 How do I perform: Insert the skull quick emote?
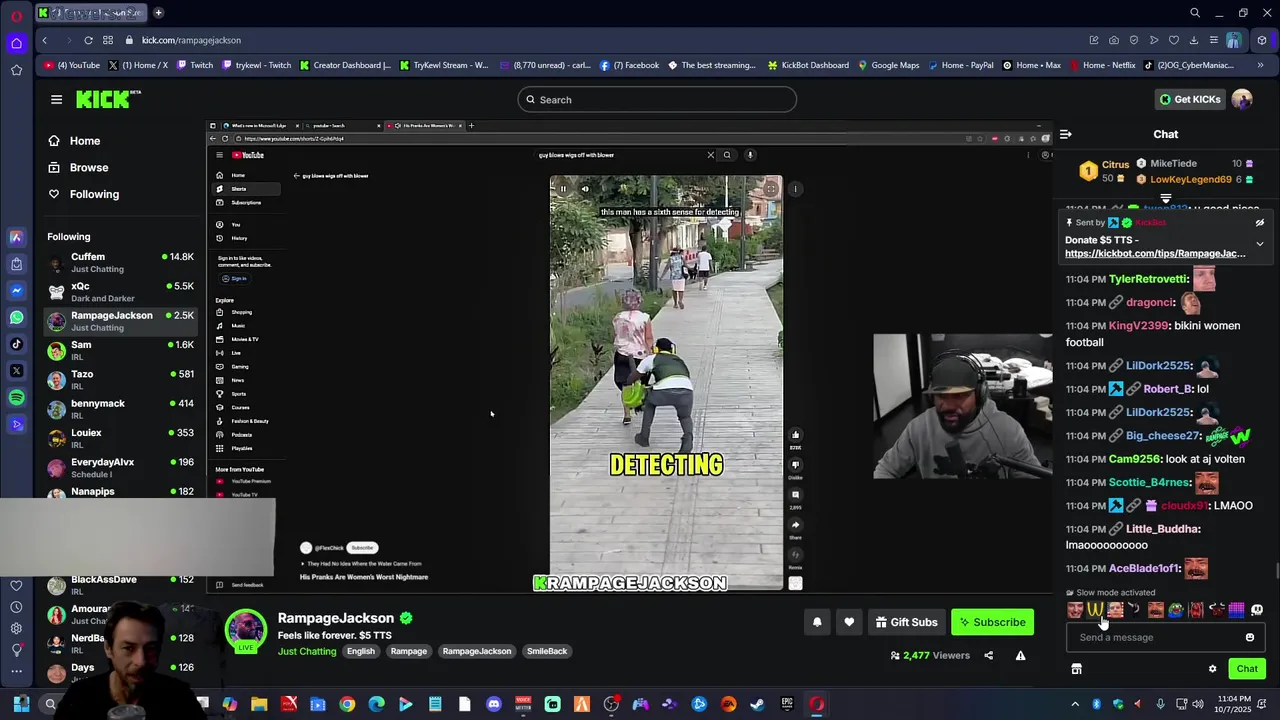(x=1257, y=610)
